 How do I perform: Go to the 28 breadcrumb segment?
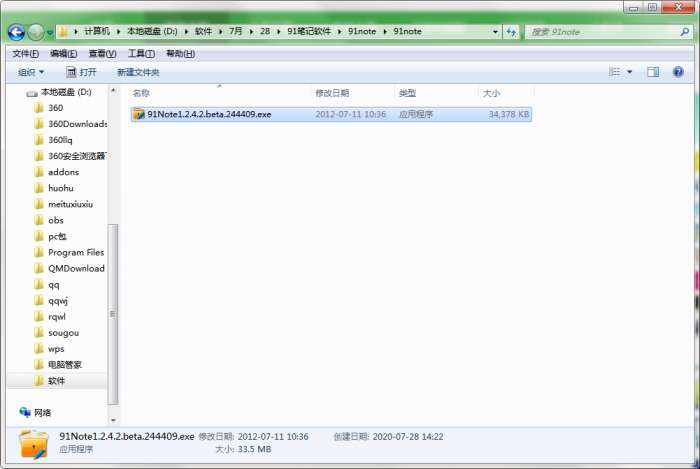click(x=265, y=31)
